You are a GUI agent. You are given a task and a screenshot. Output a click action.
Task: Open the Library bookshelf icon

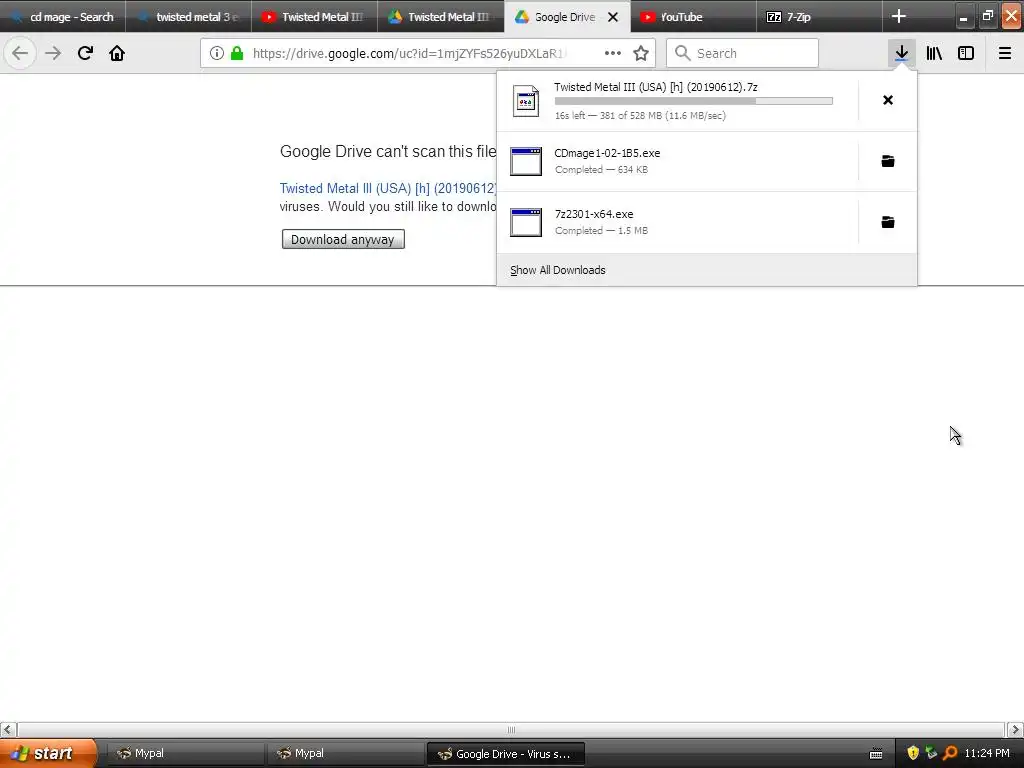point(934,53)
